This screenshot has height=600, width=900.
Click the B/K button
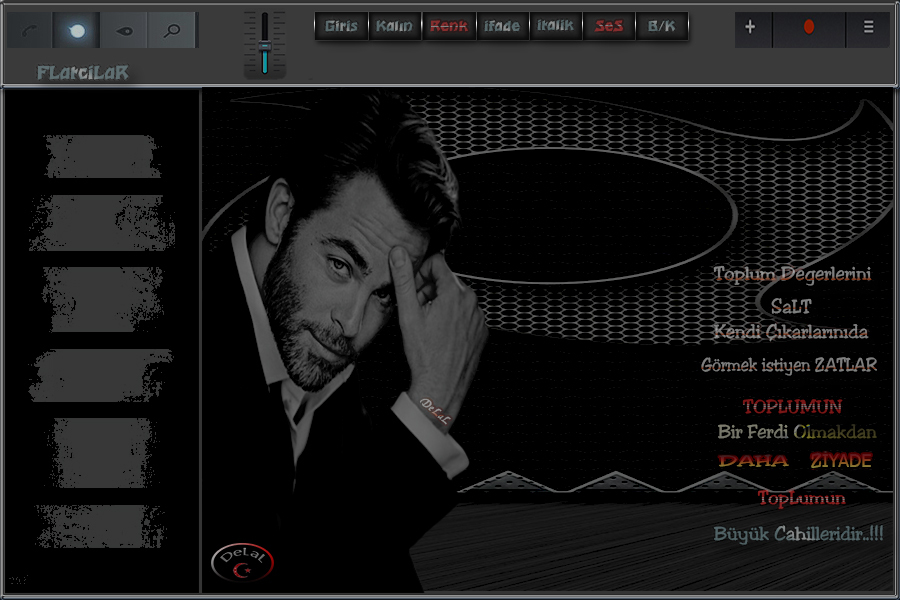click(x=661, y=26)
